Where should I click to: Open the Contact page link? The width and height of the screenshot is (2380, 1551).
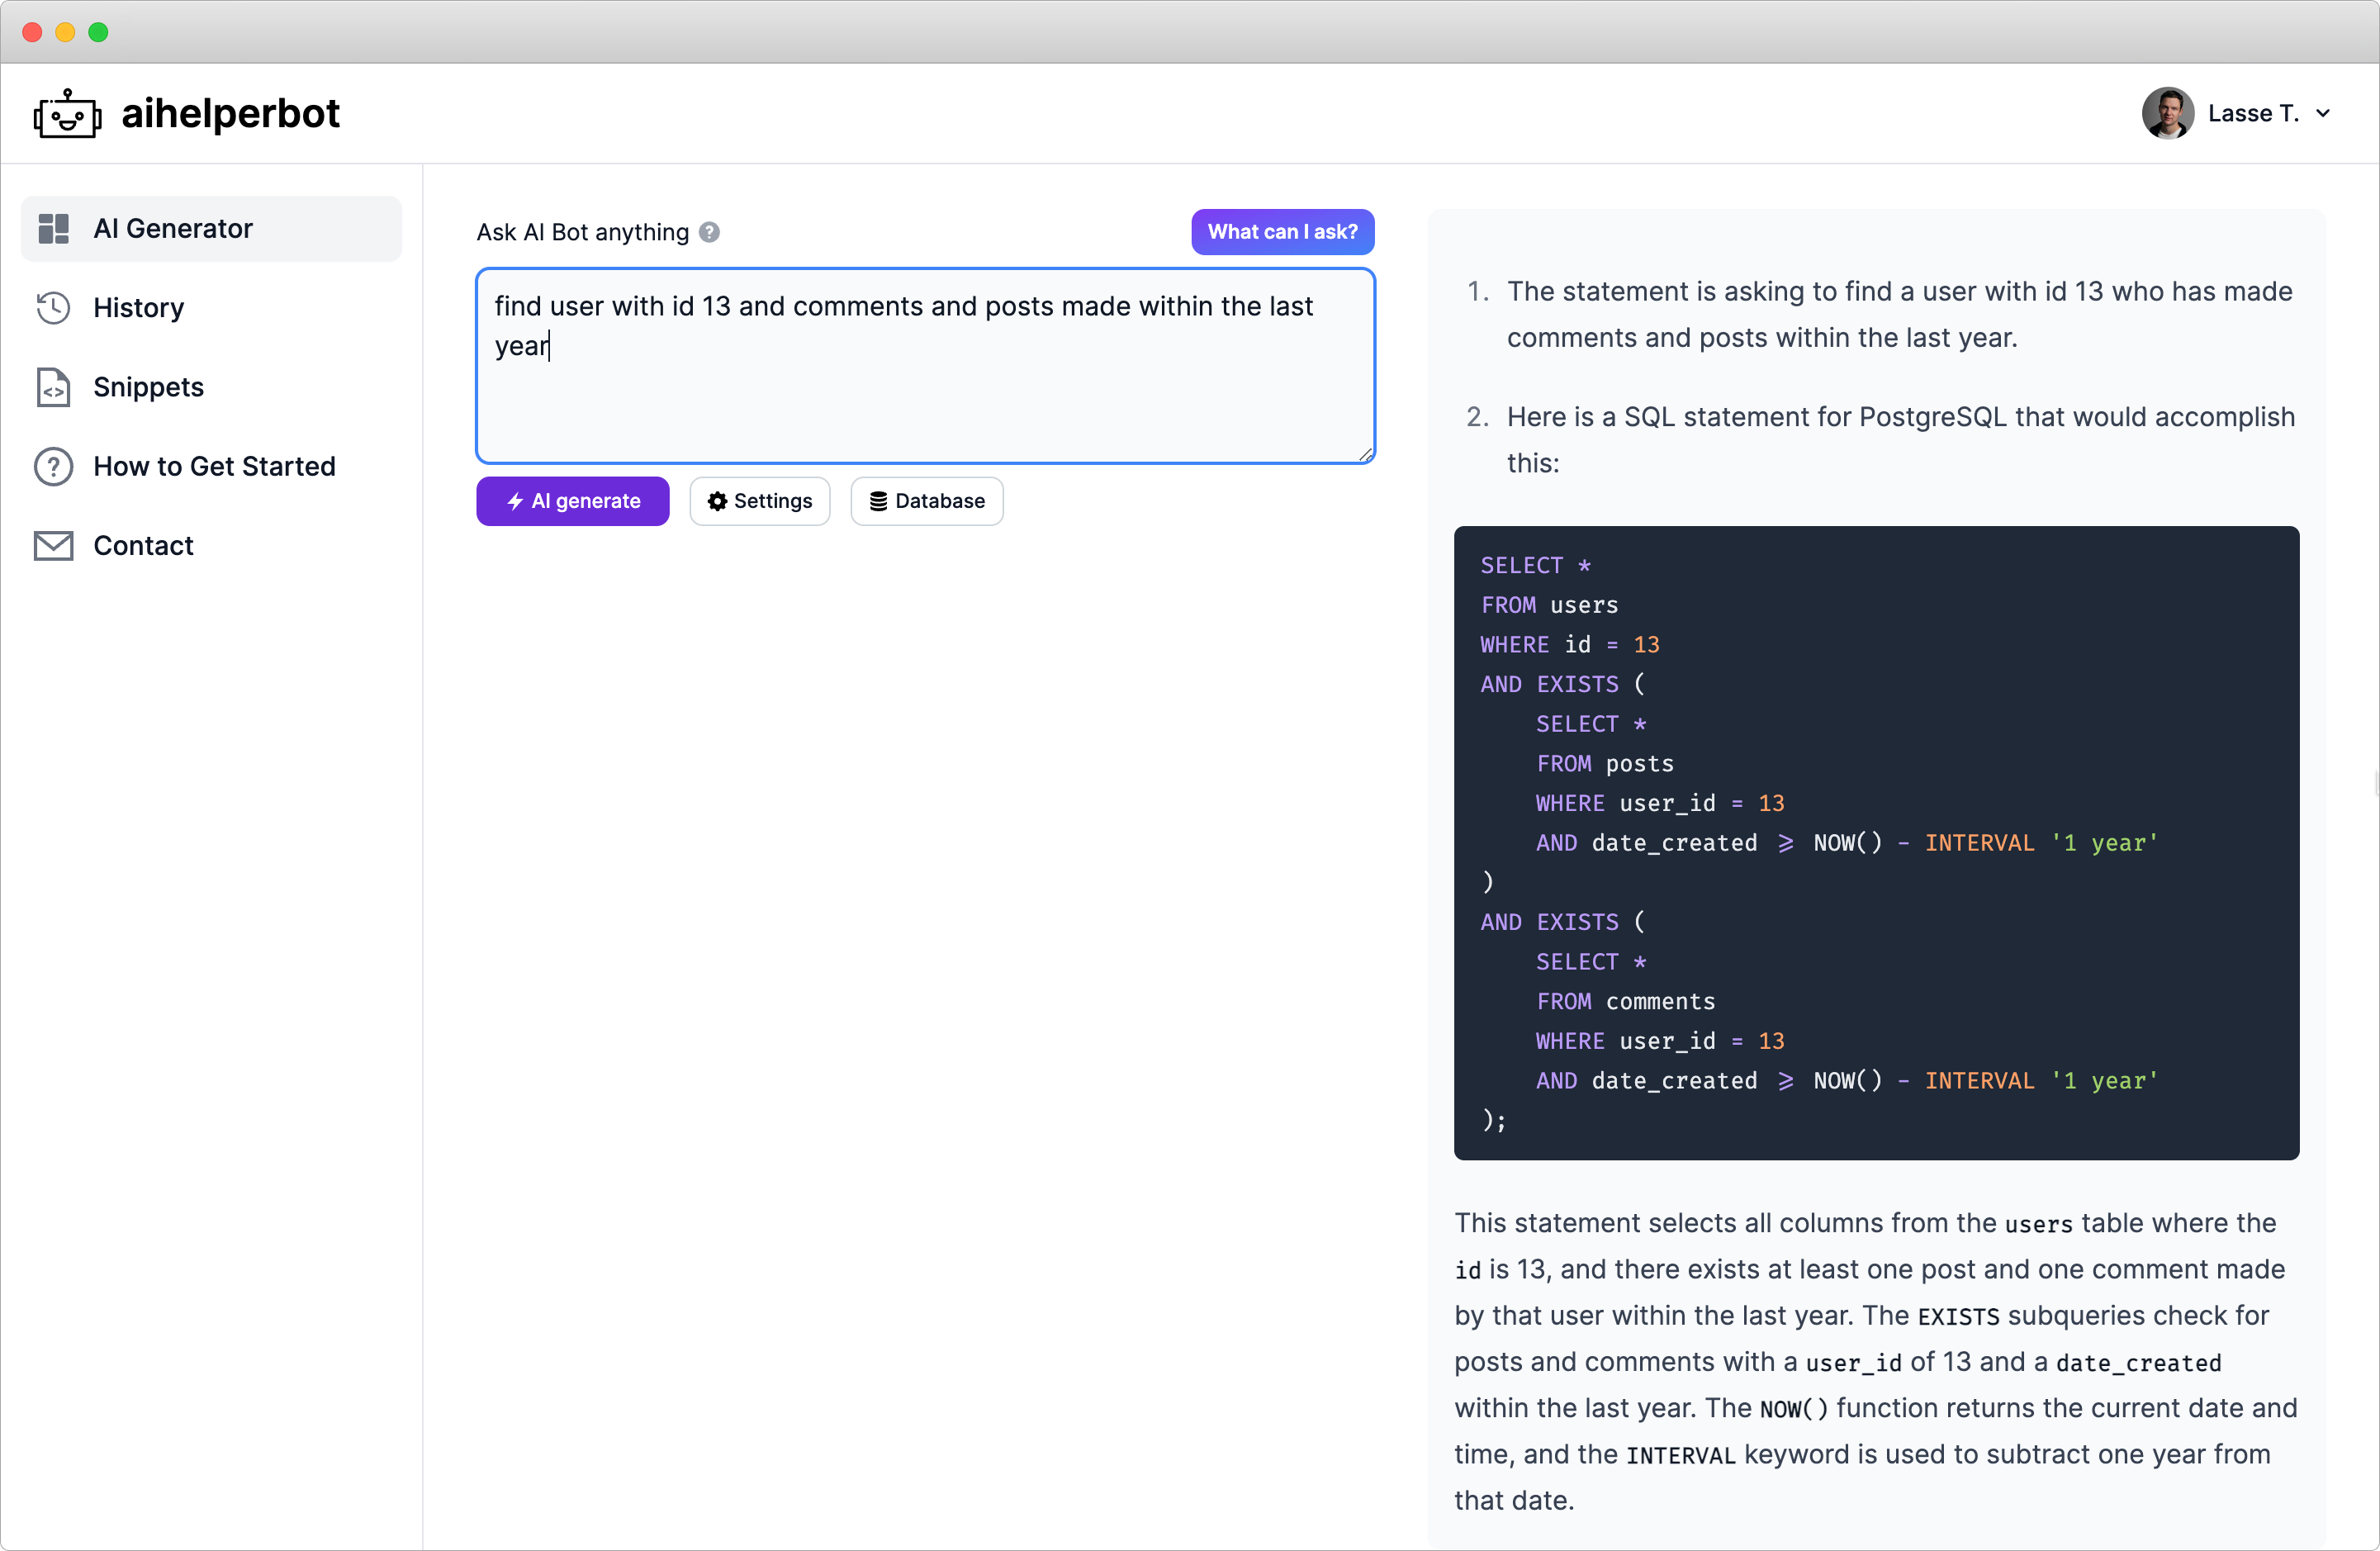(x=143, y=545)
